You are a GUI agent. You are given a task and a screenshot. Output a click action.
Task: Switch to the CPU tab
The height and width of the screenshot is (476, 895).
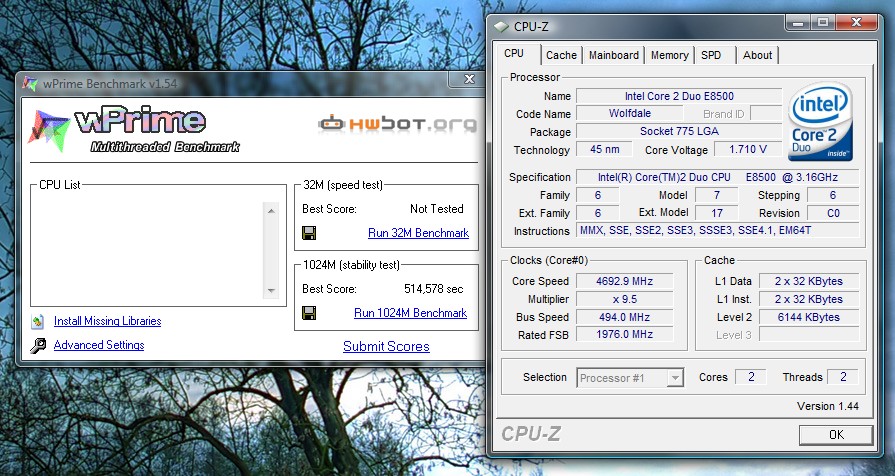coord(514,53)
